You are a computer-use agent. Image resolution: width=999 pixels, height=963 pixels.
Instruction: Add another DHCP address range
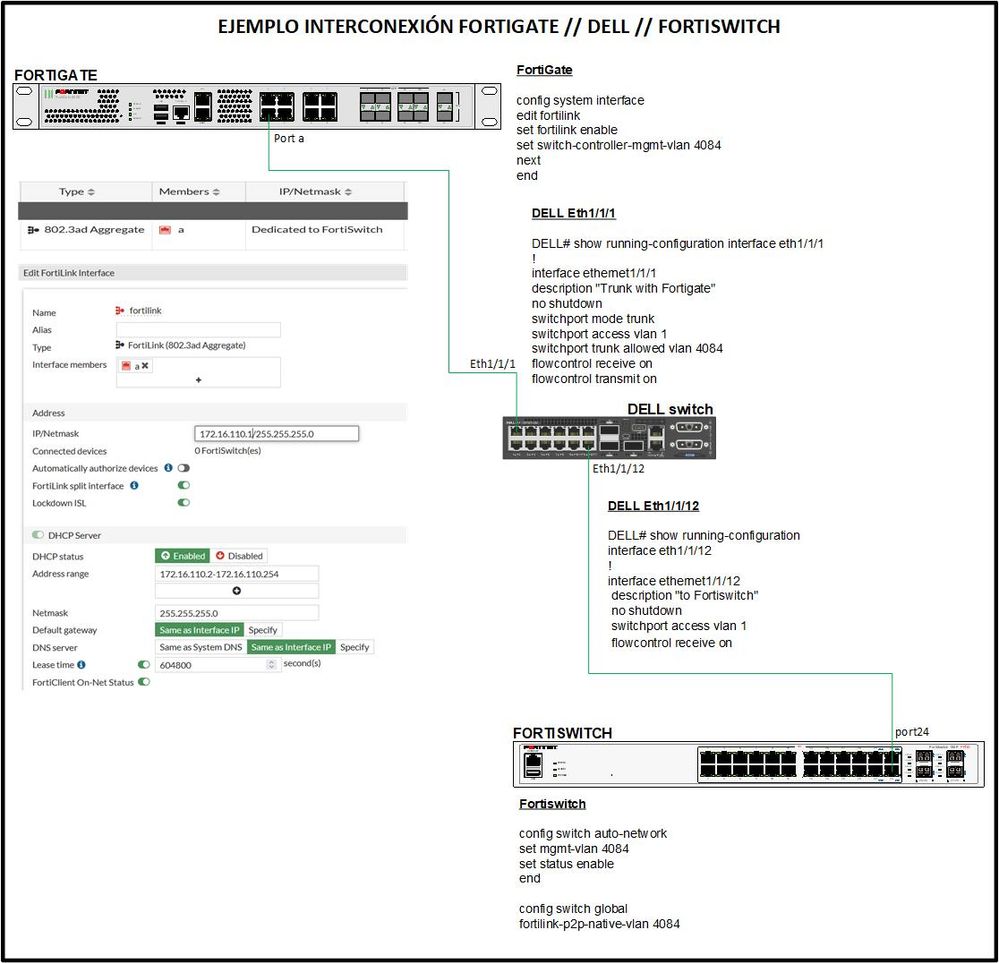click(x=236, y=591)
